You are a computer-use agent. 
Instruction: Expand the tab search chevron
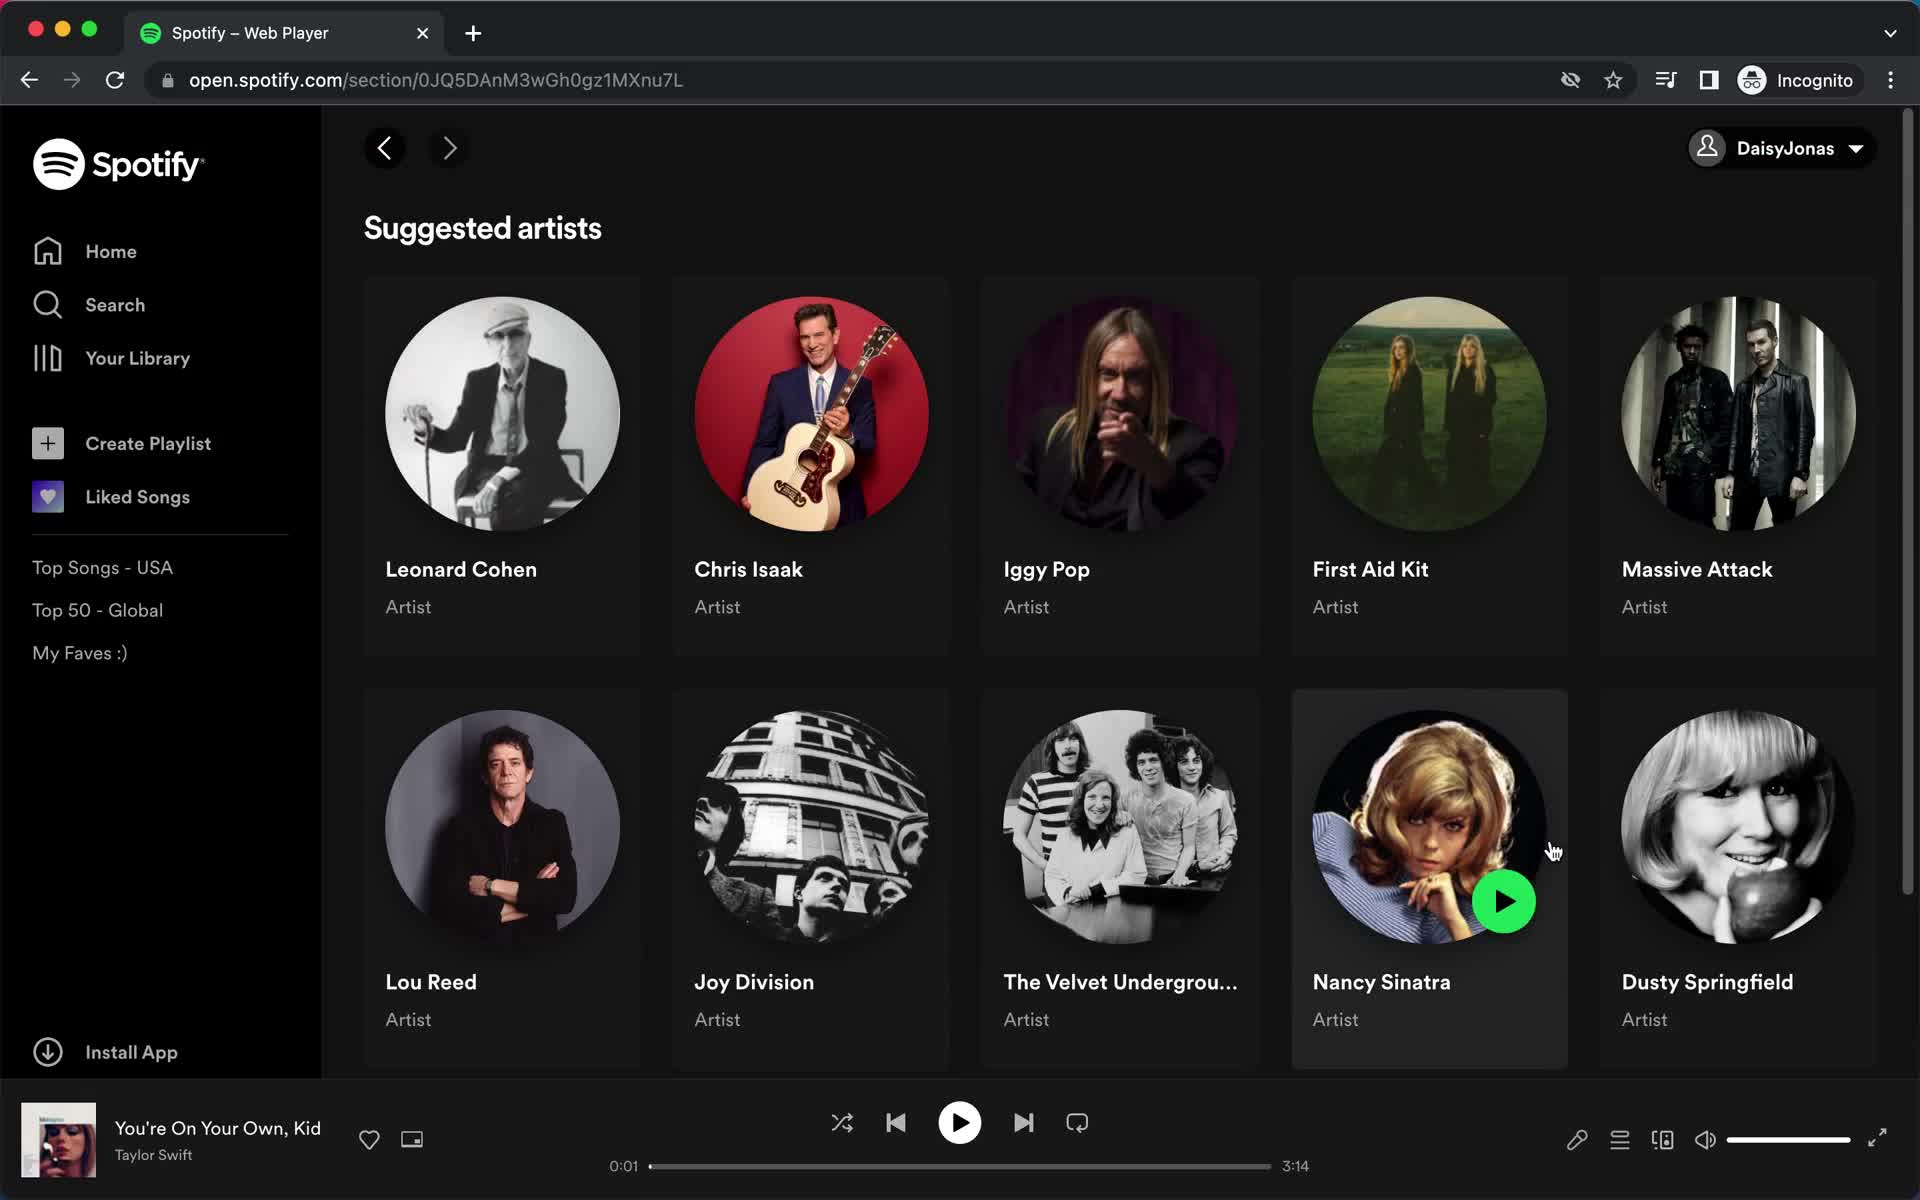click(1890, 33)
